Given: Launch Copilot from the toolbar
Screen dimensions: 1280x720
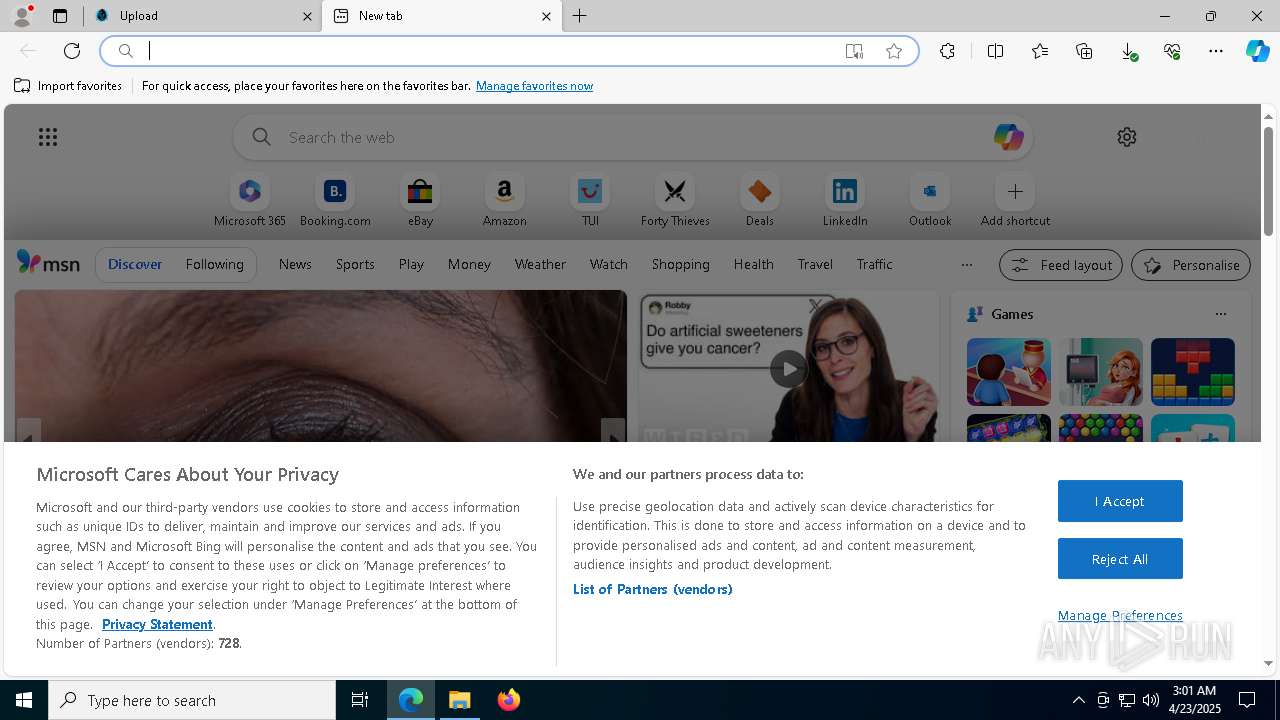Looking at the screenshot, I should coord(1257,51).
